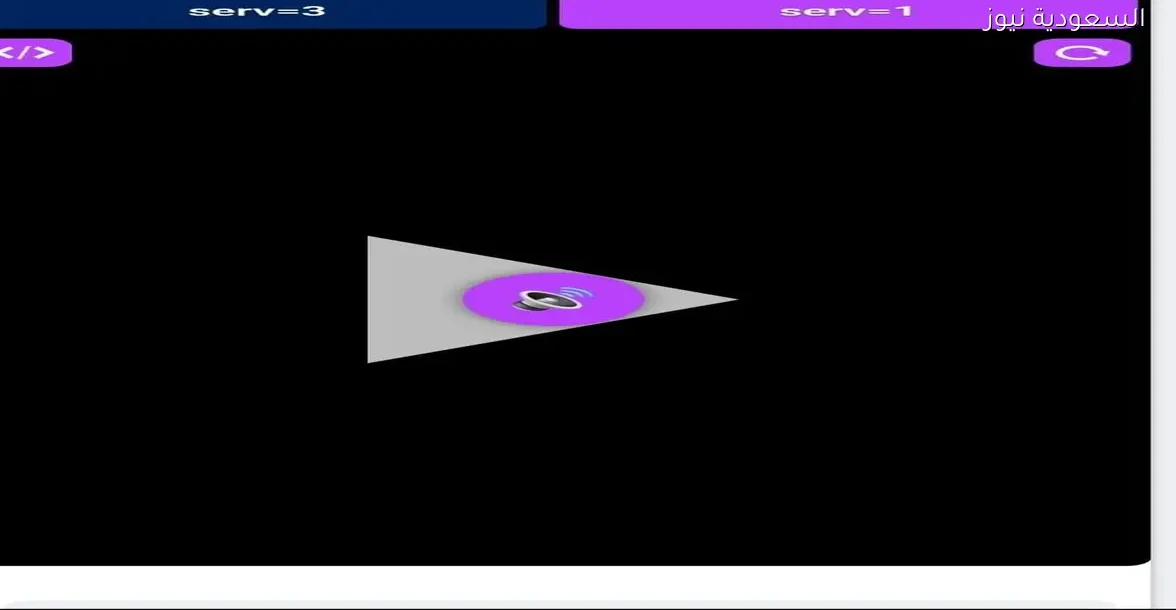Click the purple speaker unmute button
The height and width of the screenshot is (610, 1176).
pyautogui.click(x=552, y=299)
